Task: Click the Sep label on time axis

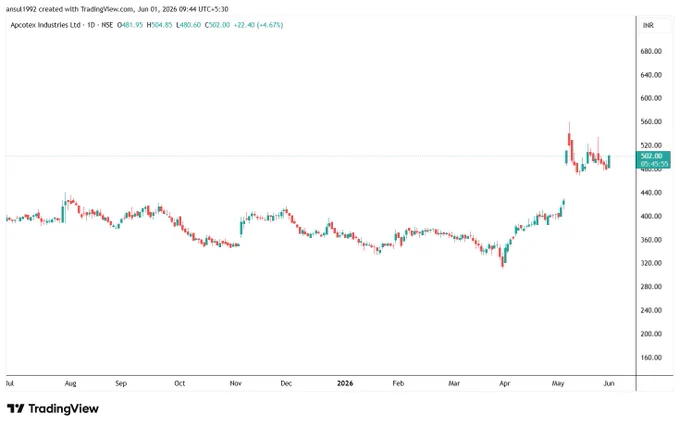Action: click(x=121, y=383)
